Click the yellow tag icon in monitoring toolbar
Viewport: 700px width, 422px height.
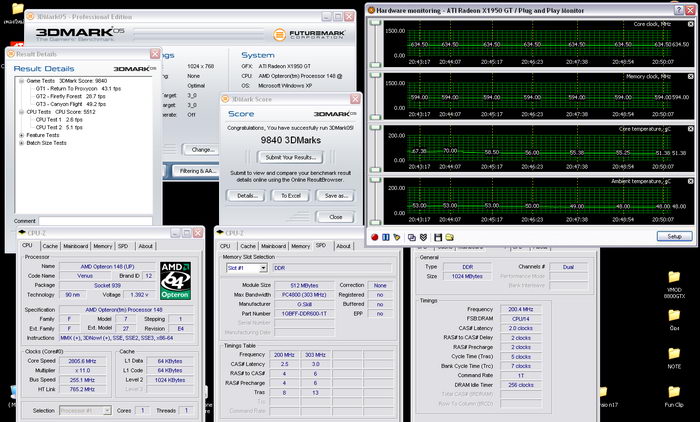point(396,237)
